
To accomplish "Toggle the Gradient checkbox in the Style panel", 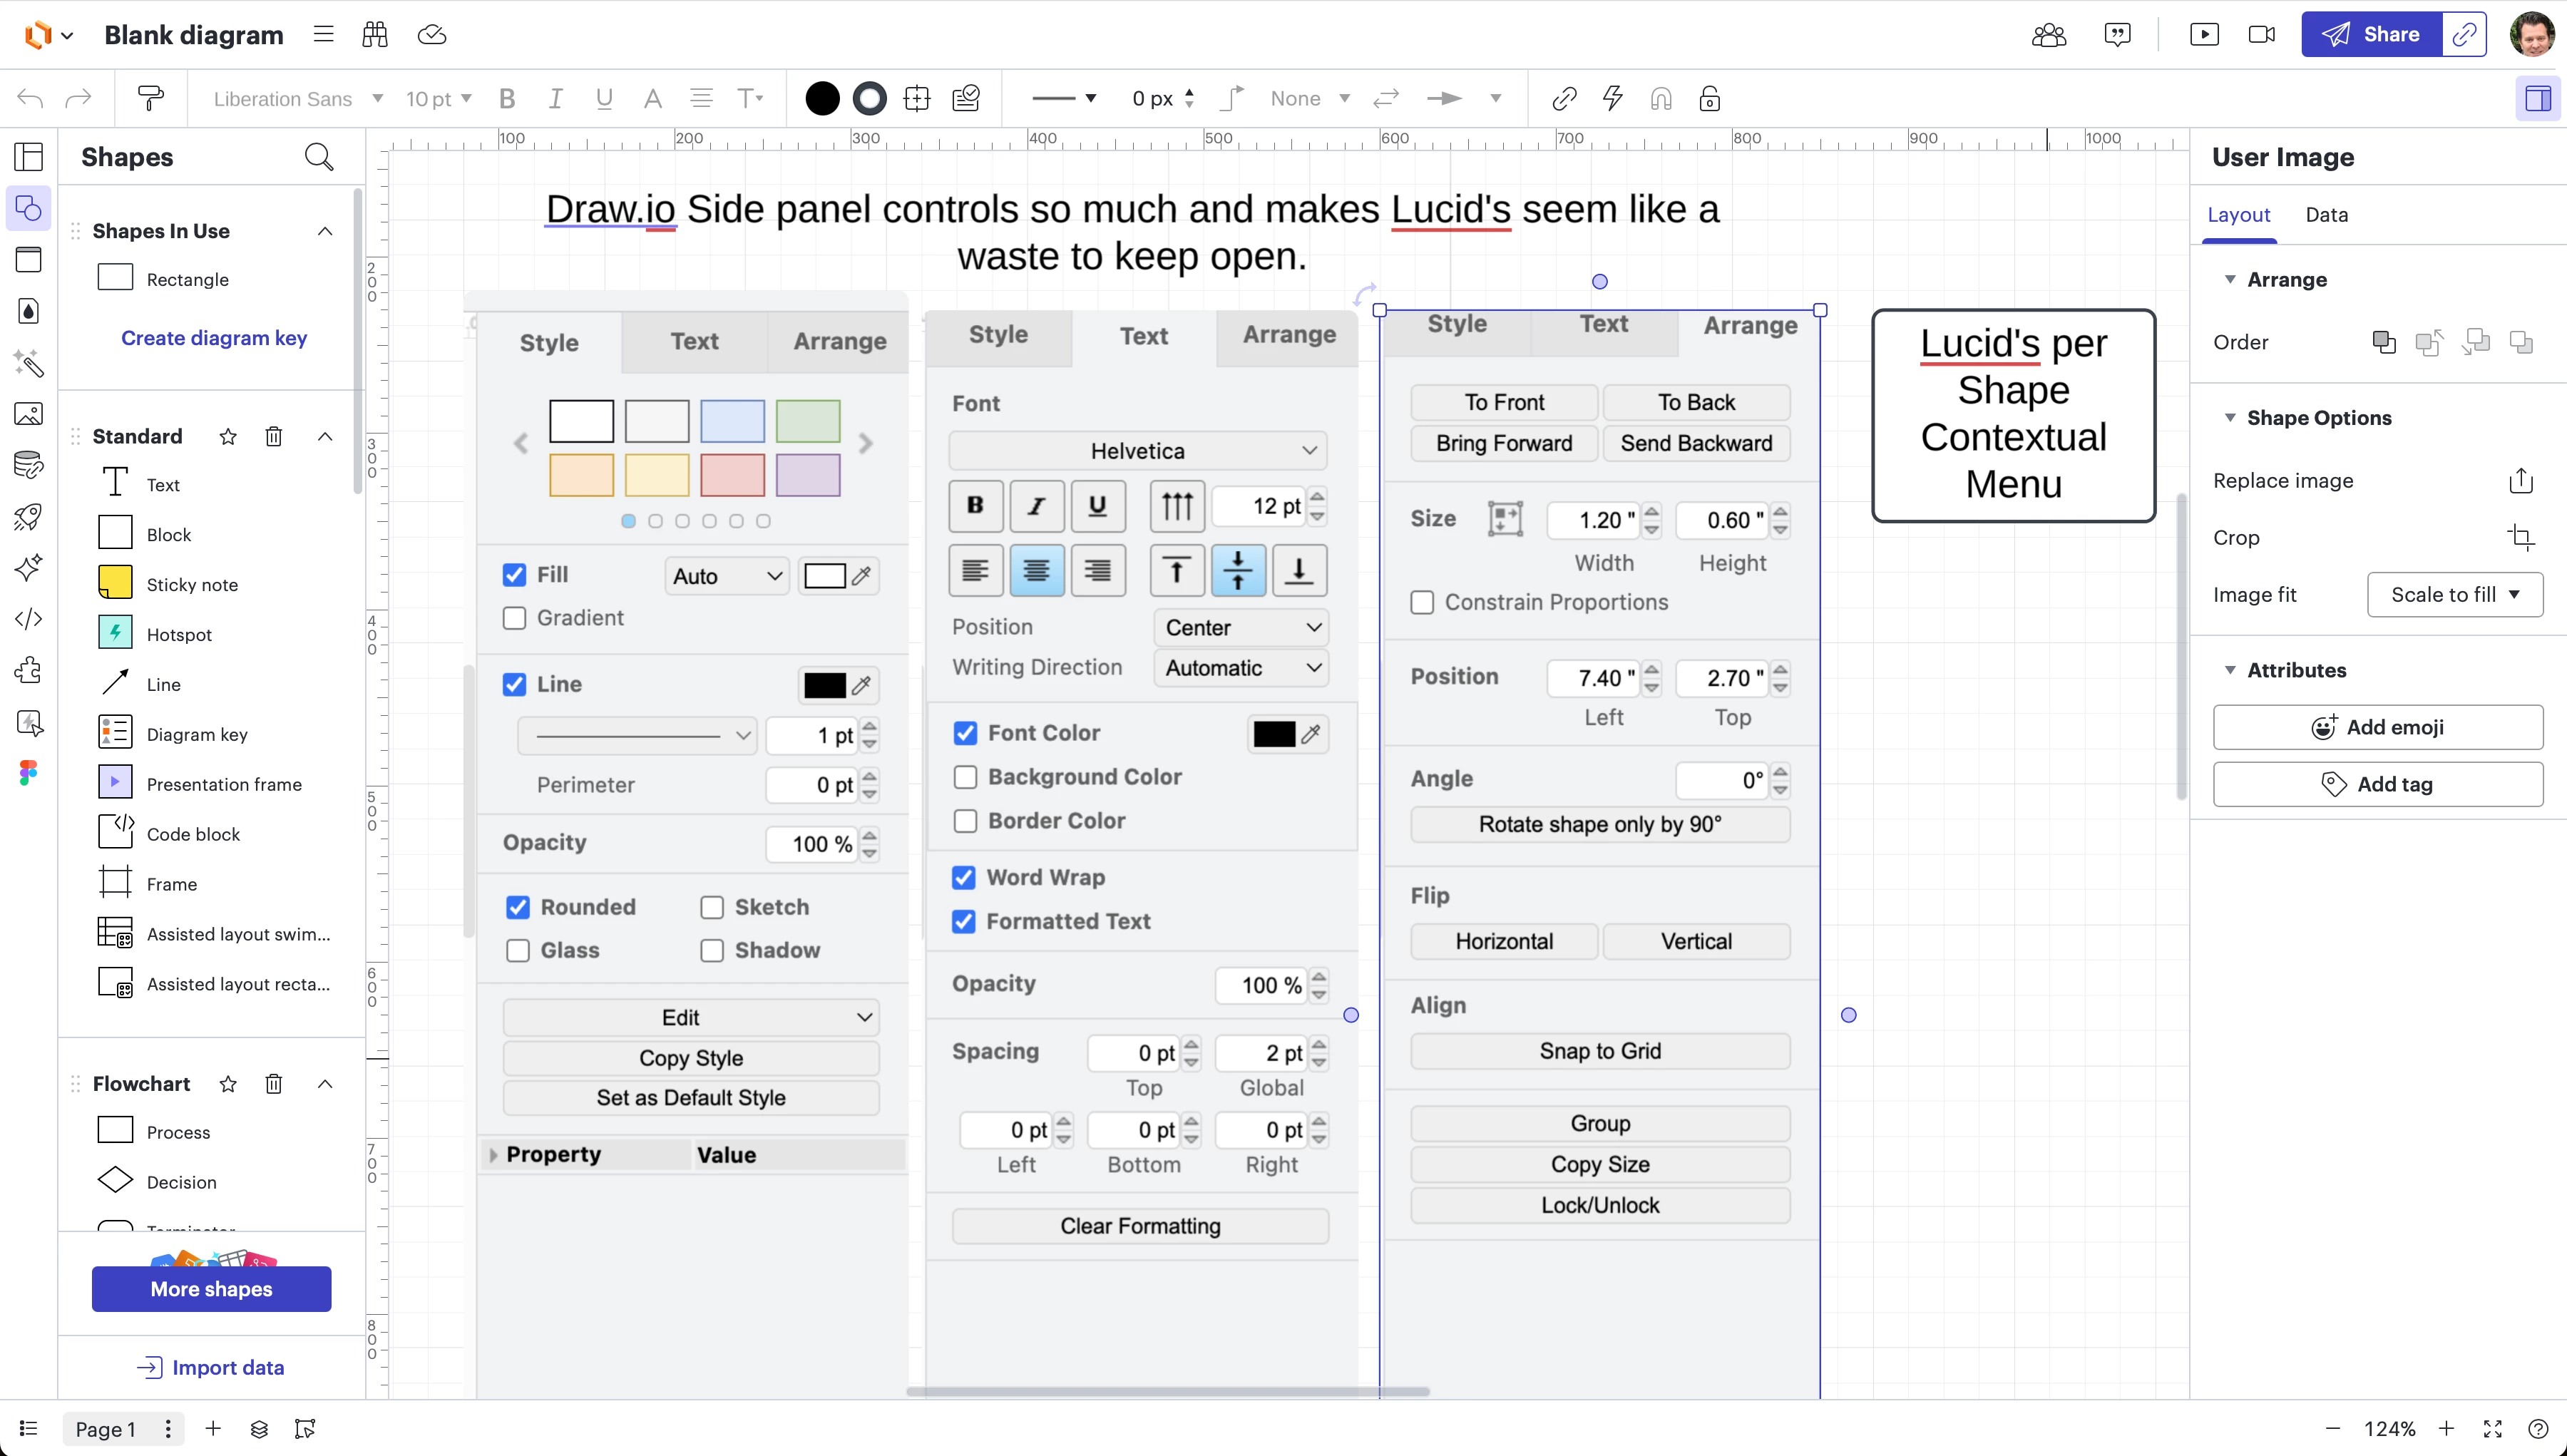I will tap(516, 618).
